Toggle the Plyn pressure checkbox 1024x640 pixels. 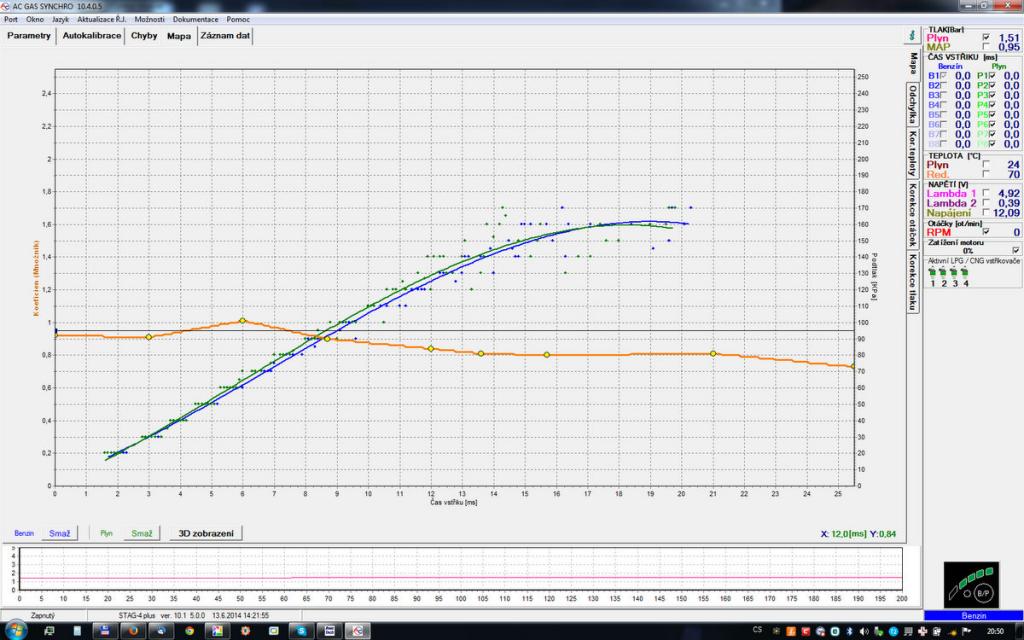987,37
